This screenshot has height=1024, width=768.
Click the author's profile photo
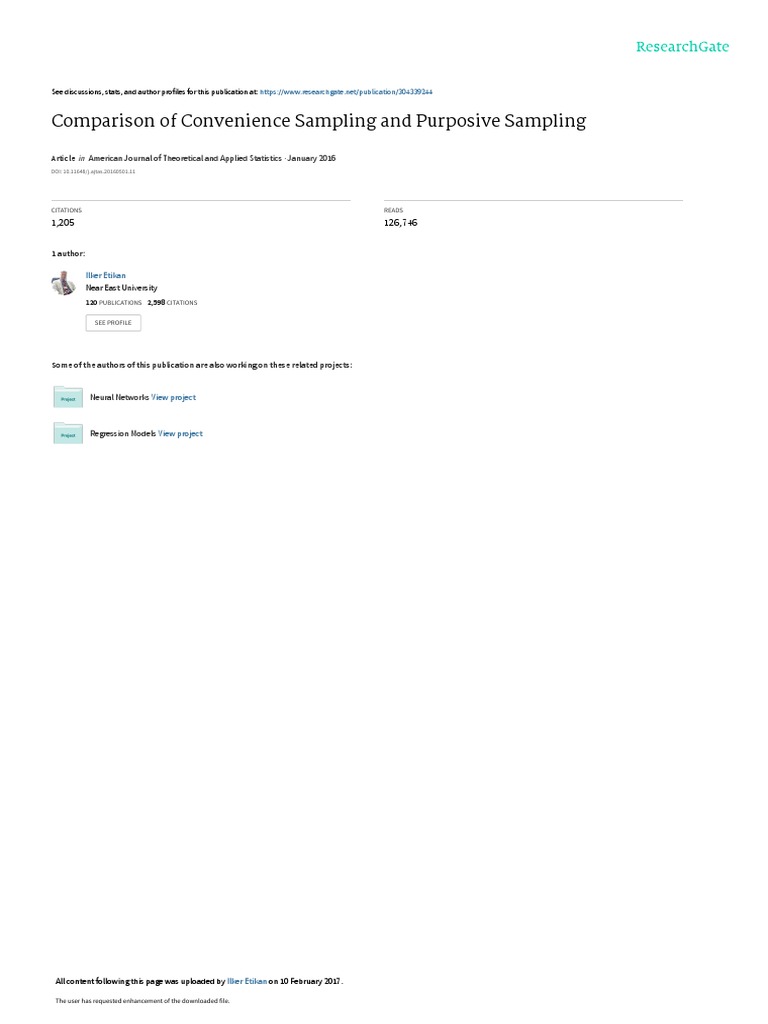click(x=64, y=283)
